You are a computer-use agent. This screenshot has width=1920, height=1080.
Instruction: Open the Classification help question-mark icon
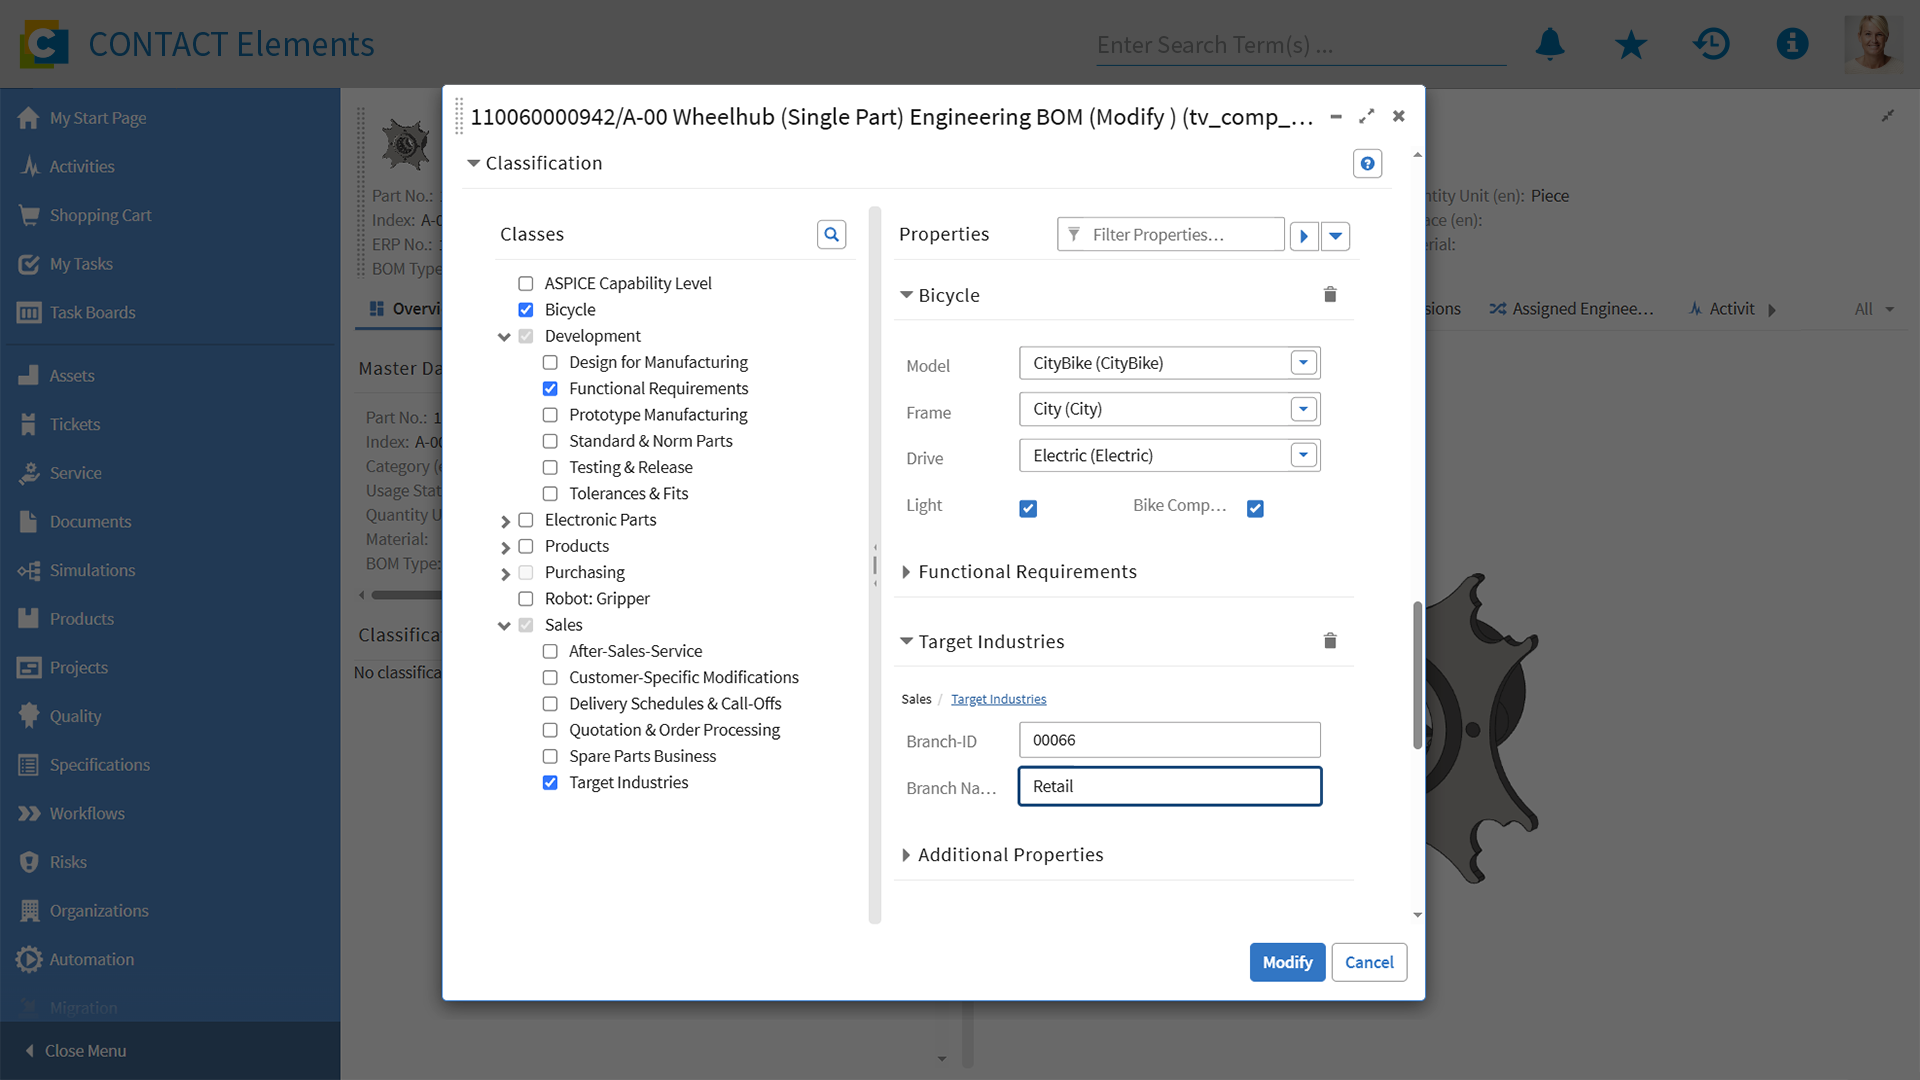[1367, 164]
